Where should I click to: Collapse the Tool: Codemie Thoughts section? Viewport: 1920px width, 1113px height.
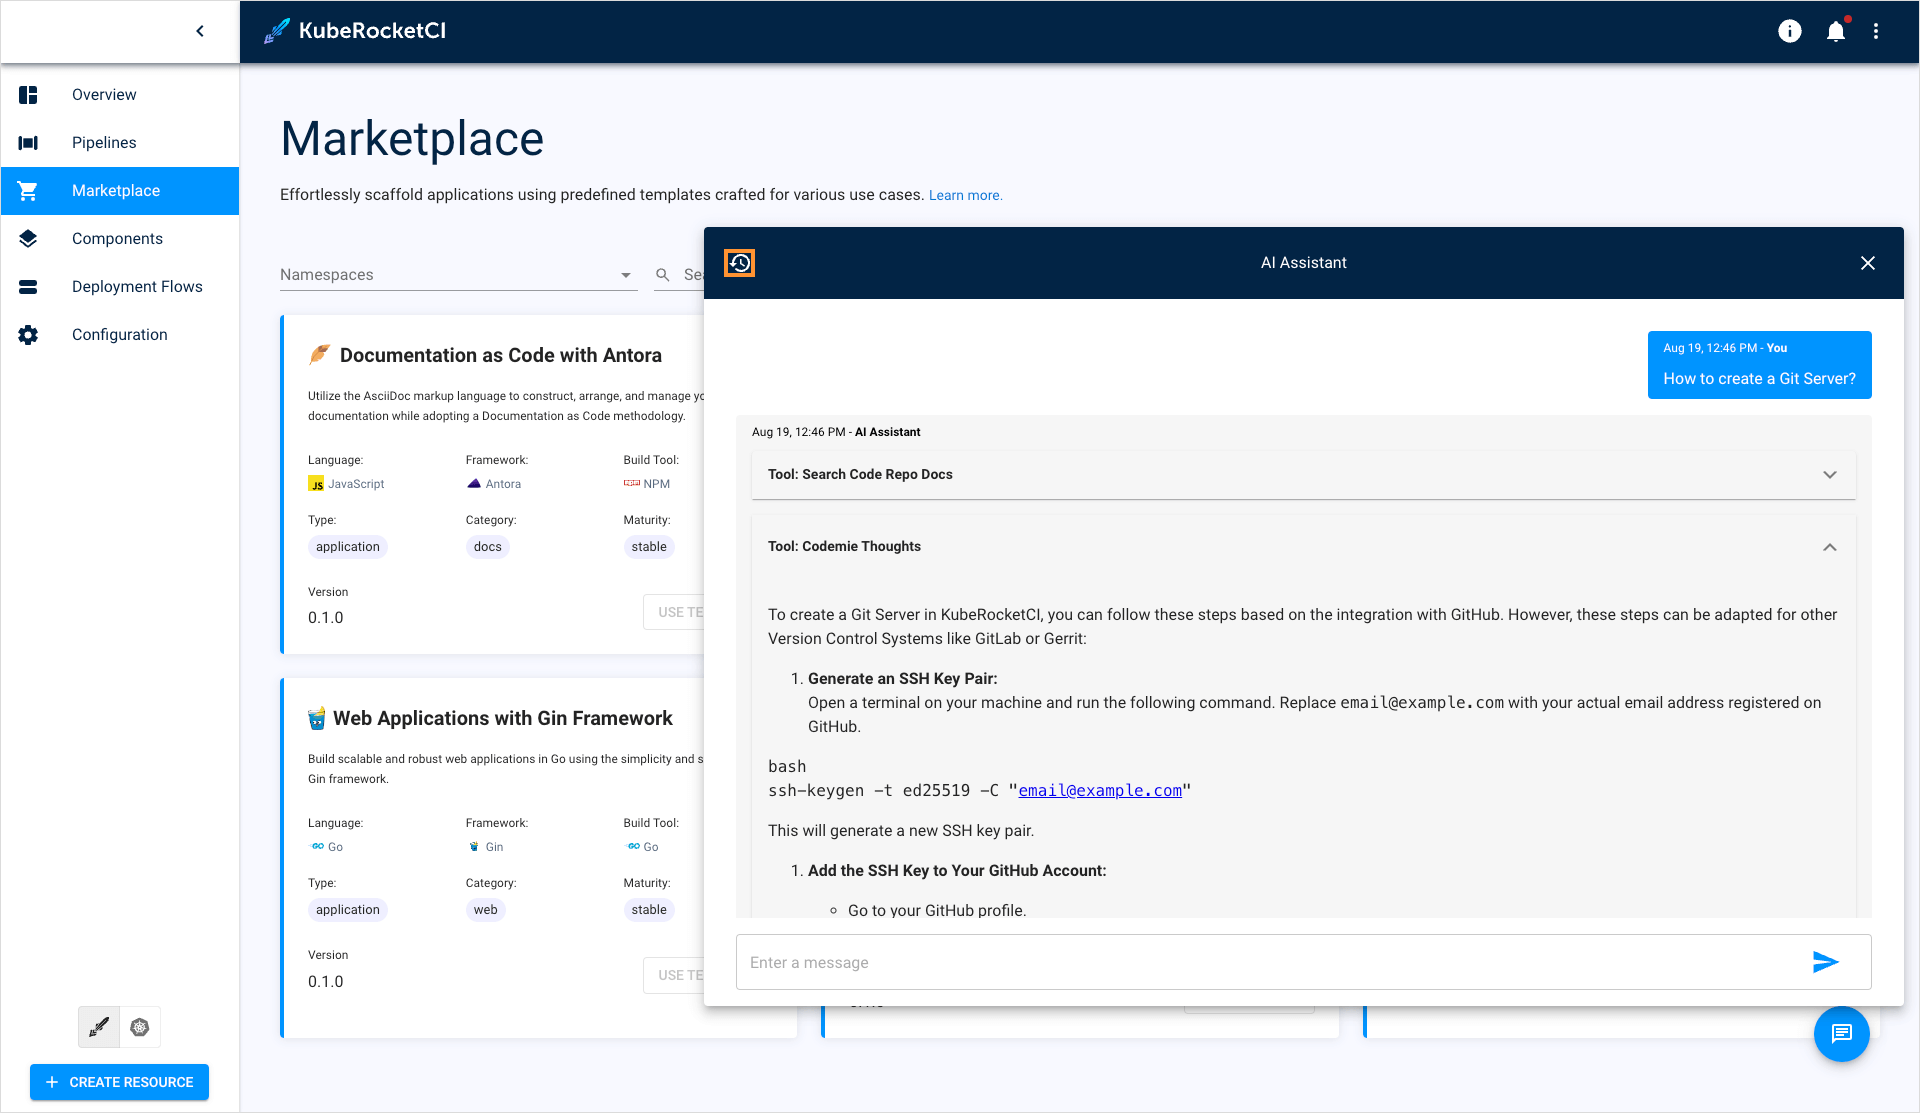coord(1830,546)
